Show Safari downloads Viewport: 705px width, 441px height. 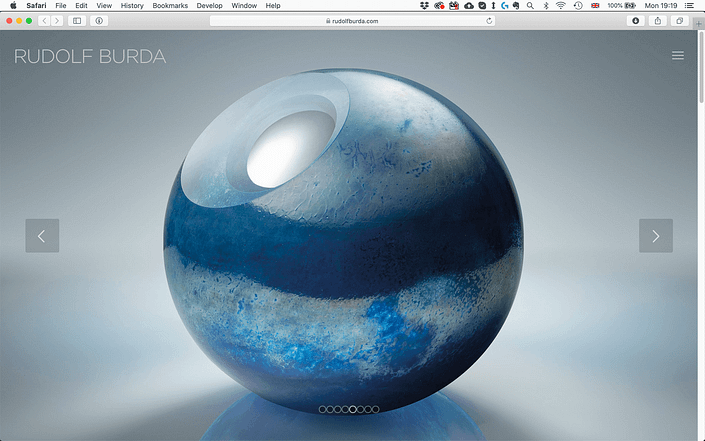tap(635, 21)
